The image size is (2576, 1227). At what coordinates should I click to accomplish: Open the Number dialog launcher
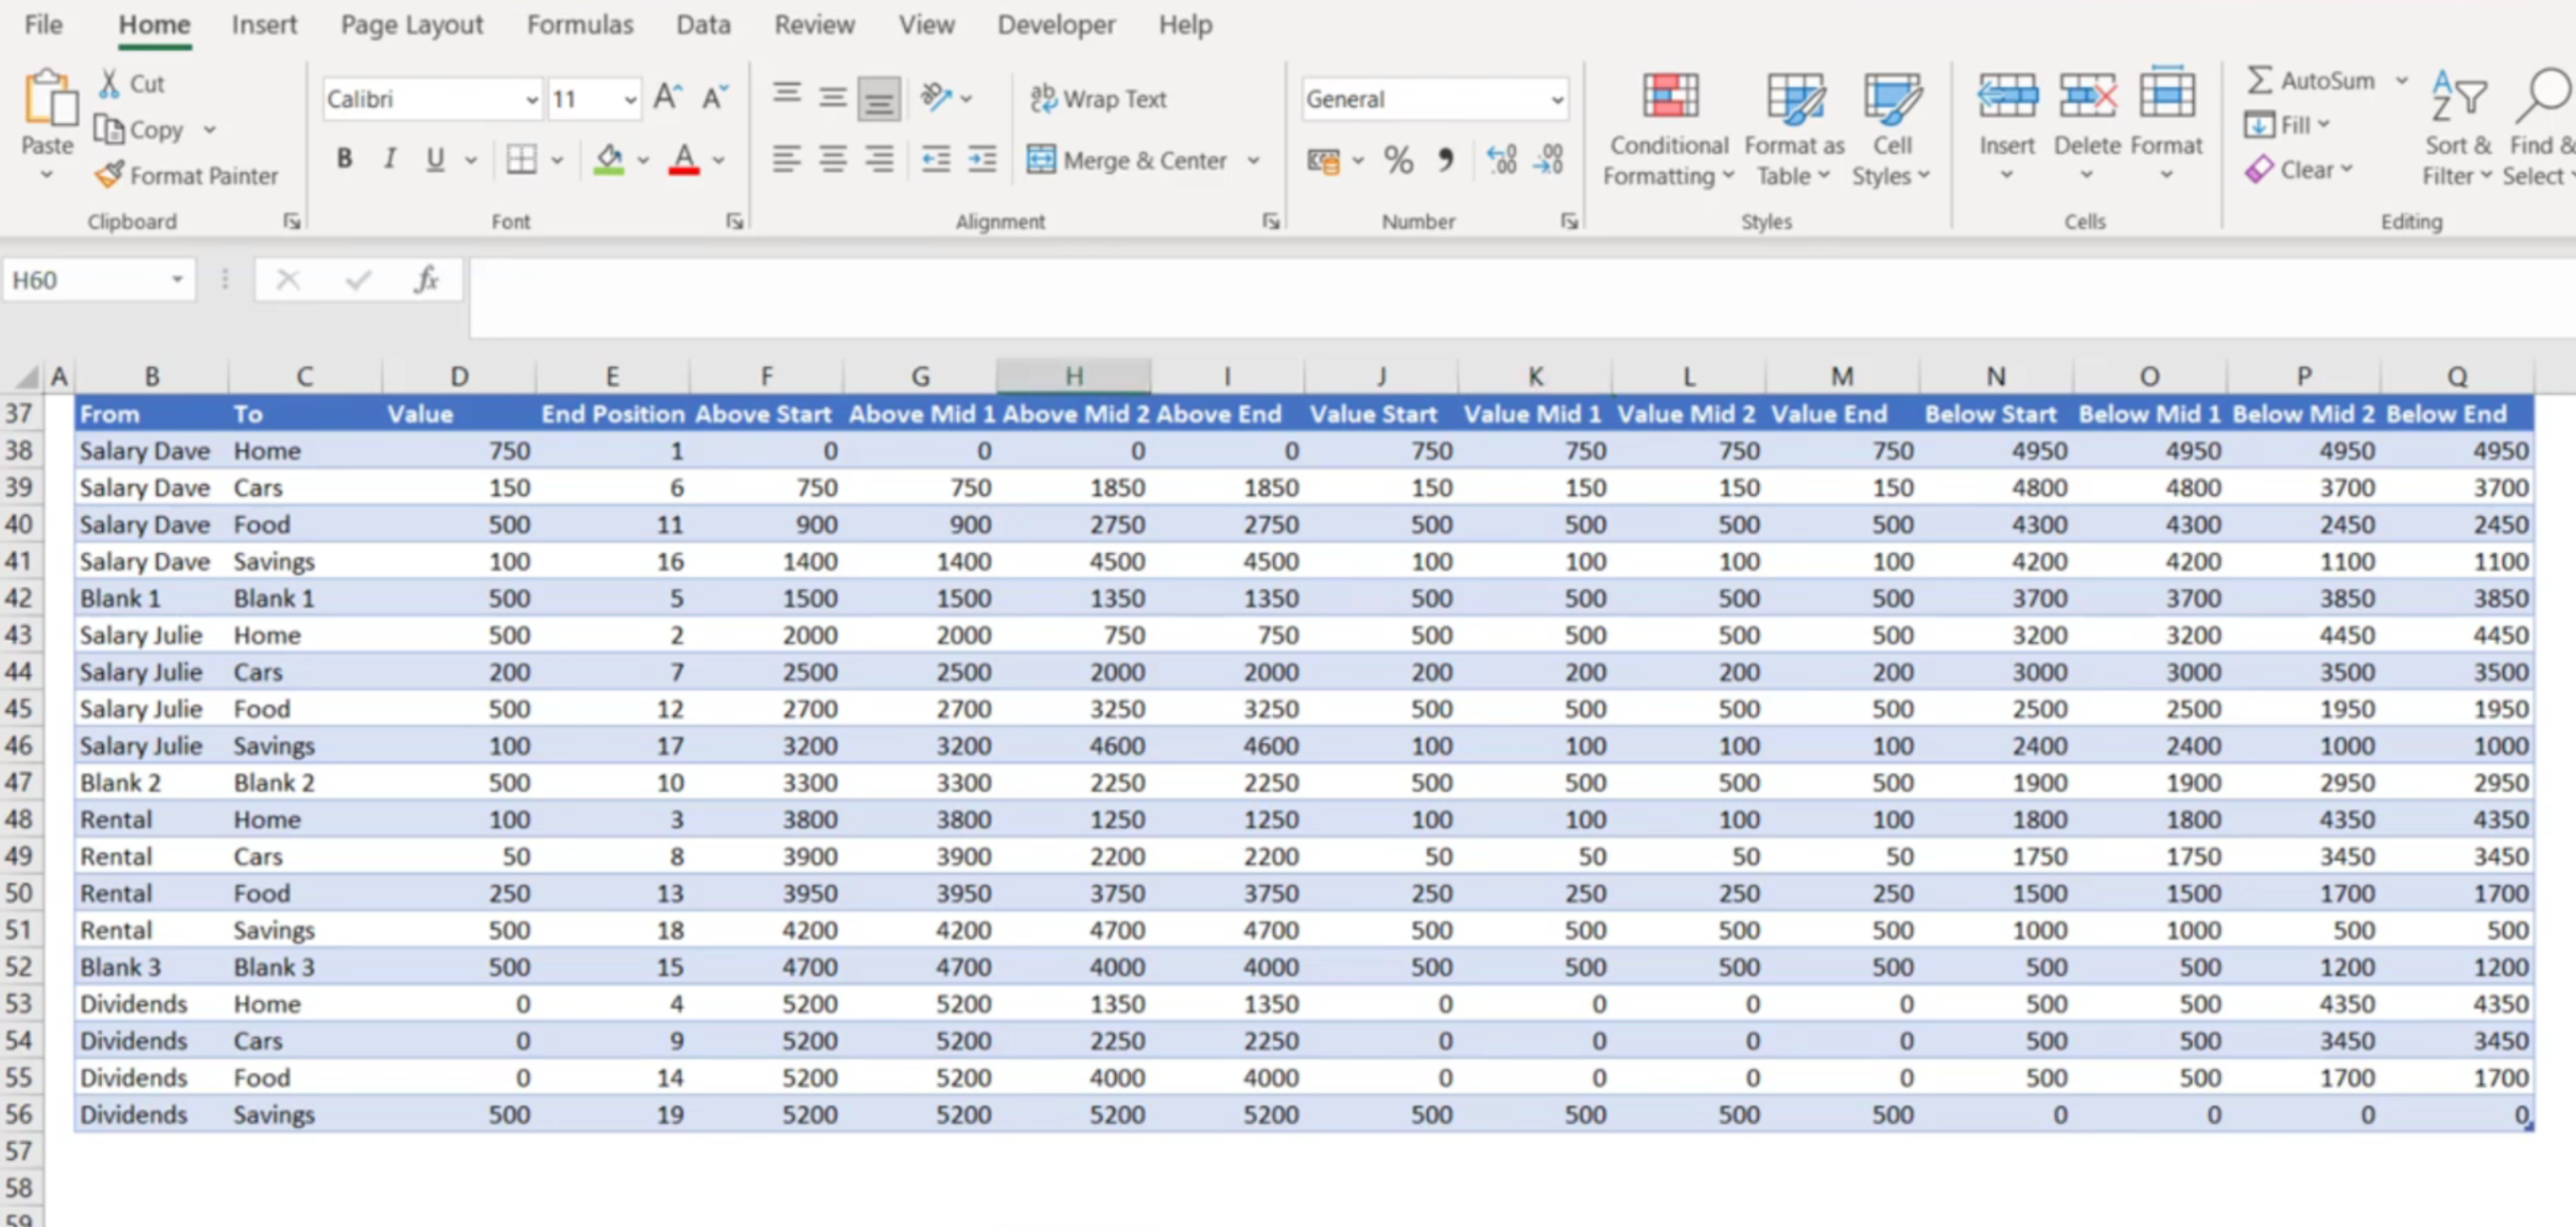[x=1568, y=221]
